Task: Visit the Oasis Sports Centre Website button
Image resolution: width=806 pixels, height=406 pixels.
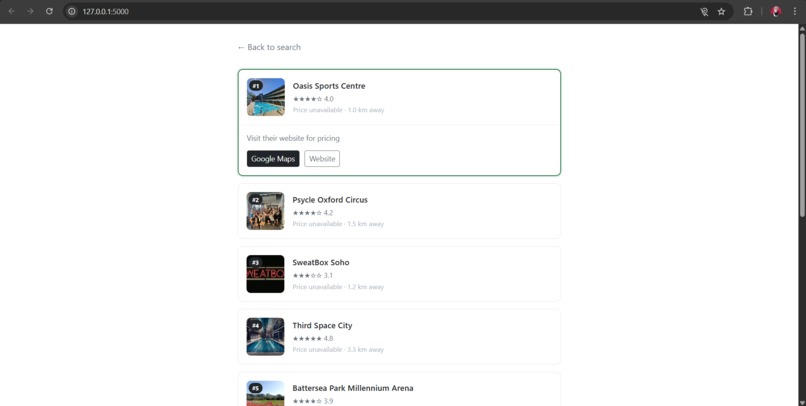Action: (x=322, y=159)
